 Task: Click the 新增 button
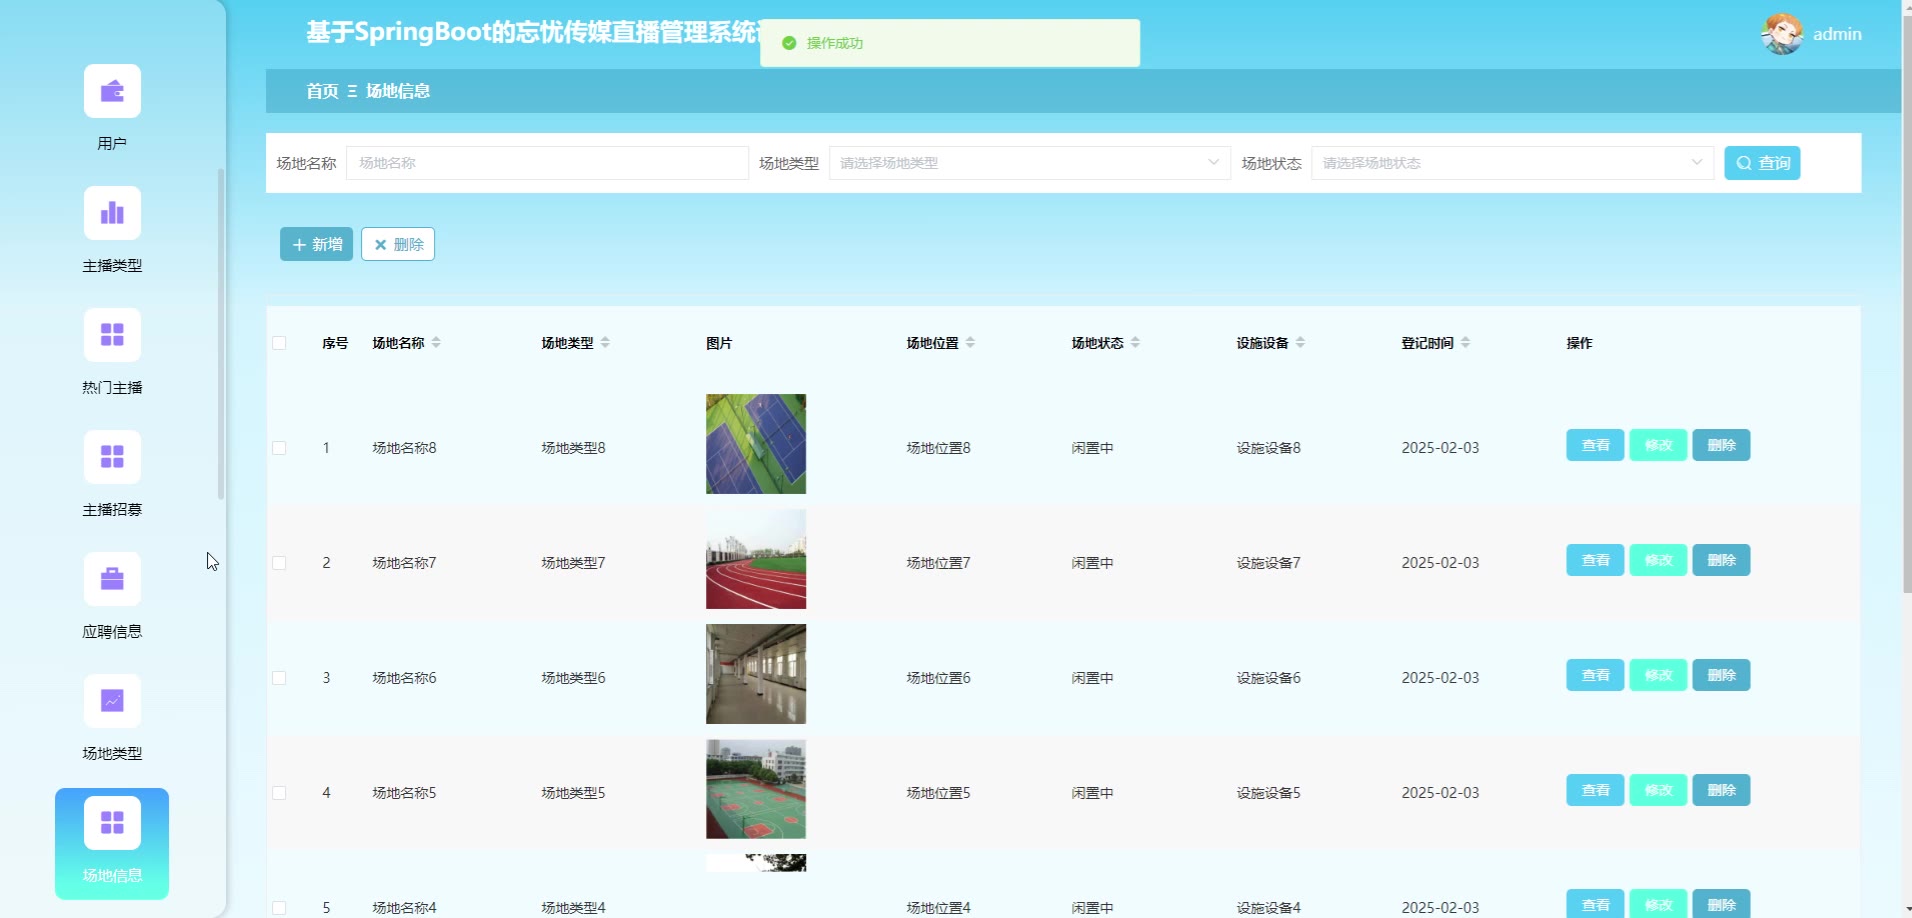pyautogui.click(x=316, y=244)
